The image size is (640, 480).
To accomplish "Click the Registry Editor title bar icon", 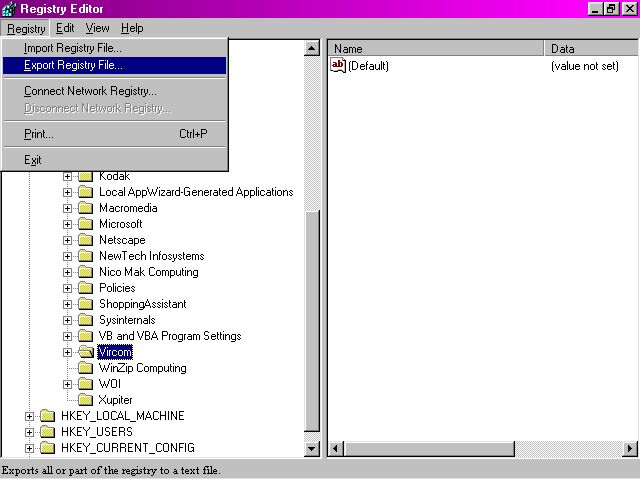I will tap(9, 9).
